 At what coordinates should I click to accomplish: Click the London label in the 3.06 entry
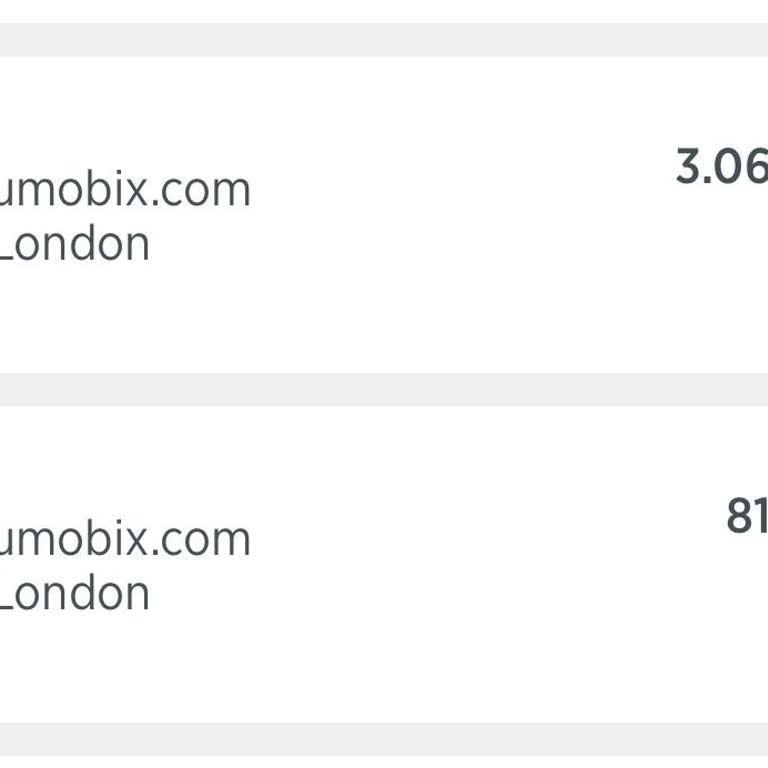pyautogui.click(x=75, y=245)
